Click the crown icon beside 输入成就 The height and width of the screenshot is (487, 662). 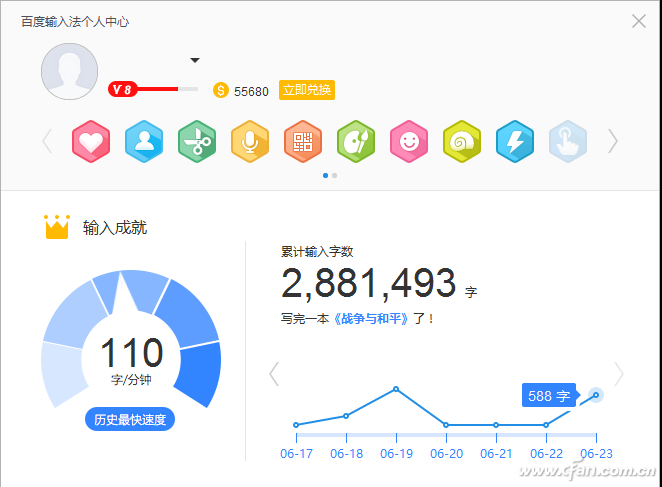[x=57, y=227]
